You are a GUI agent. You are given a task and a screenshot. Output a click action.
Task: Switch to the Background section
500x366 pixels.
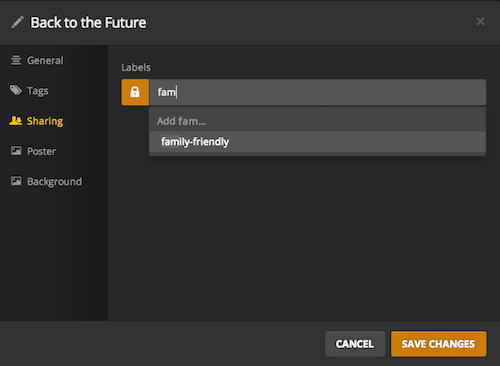[x=46, y=182]
